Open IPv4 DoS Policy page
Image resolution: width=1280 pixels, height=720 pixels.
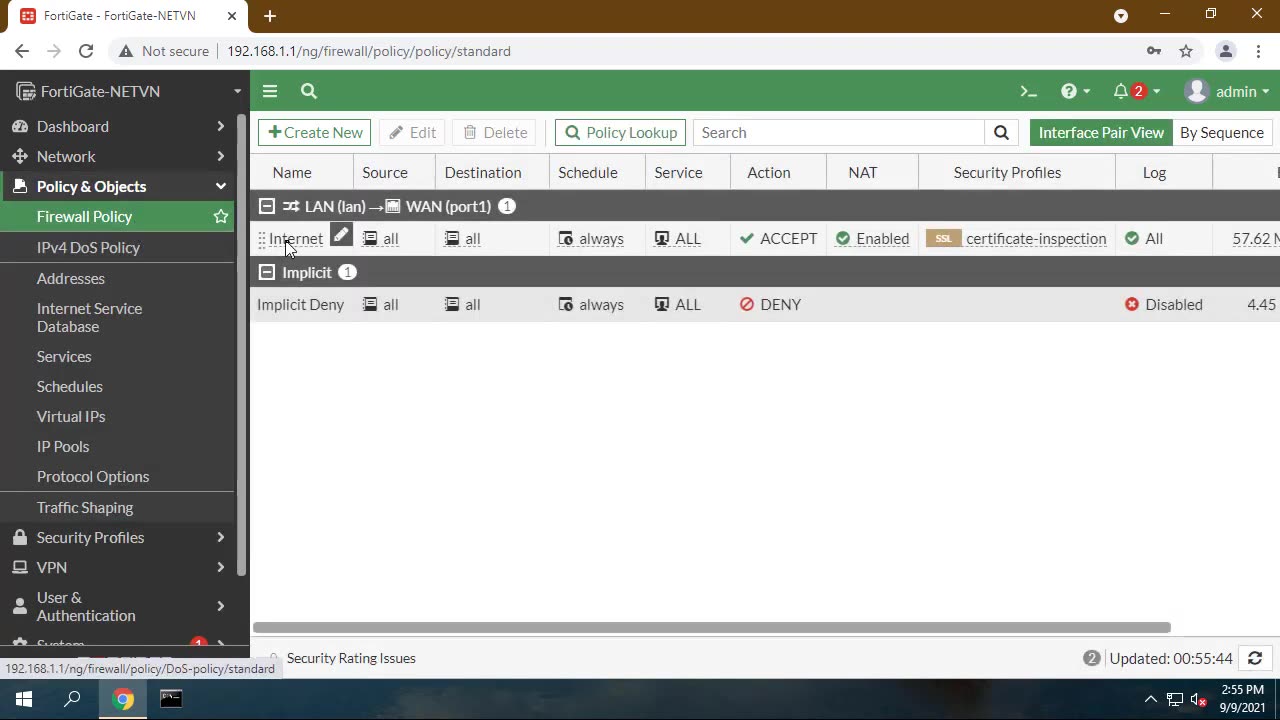click(x=88, y=247)
